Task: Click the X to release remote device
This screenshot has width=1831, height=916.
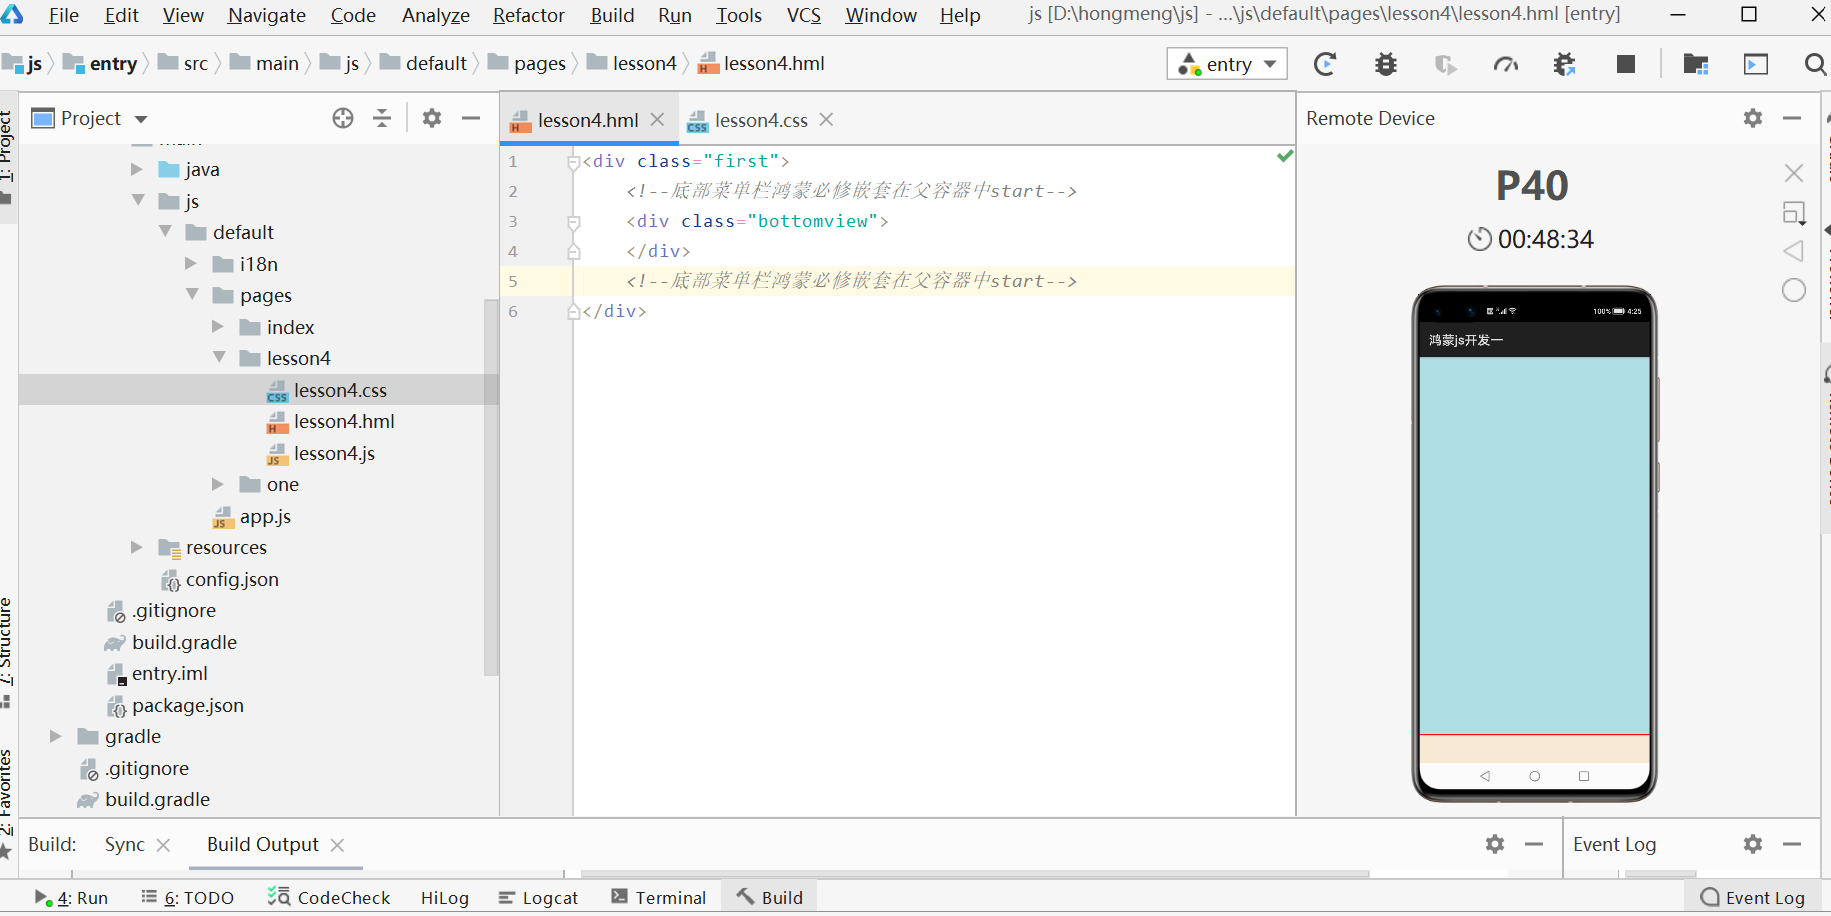Action: (1794, 173)
